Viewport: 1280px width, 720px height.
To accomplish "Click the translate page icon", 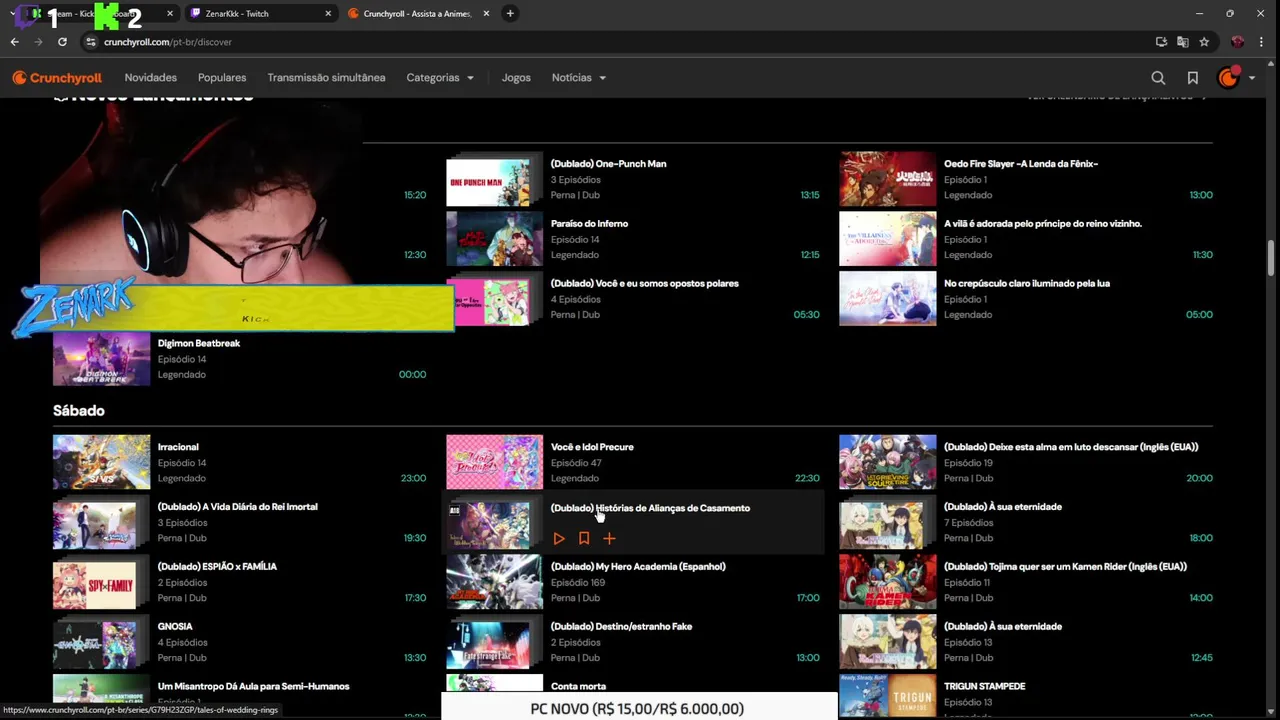I will [1183, 42].
